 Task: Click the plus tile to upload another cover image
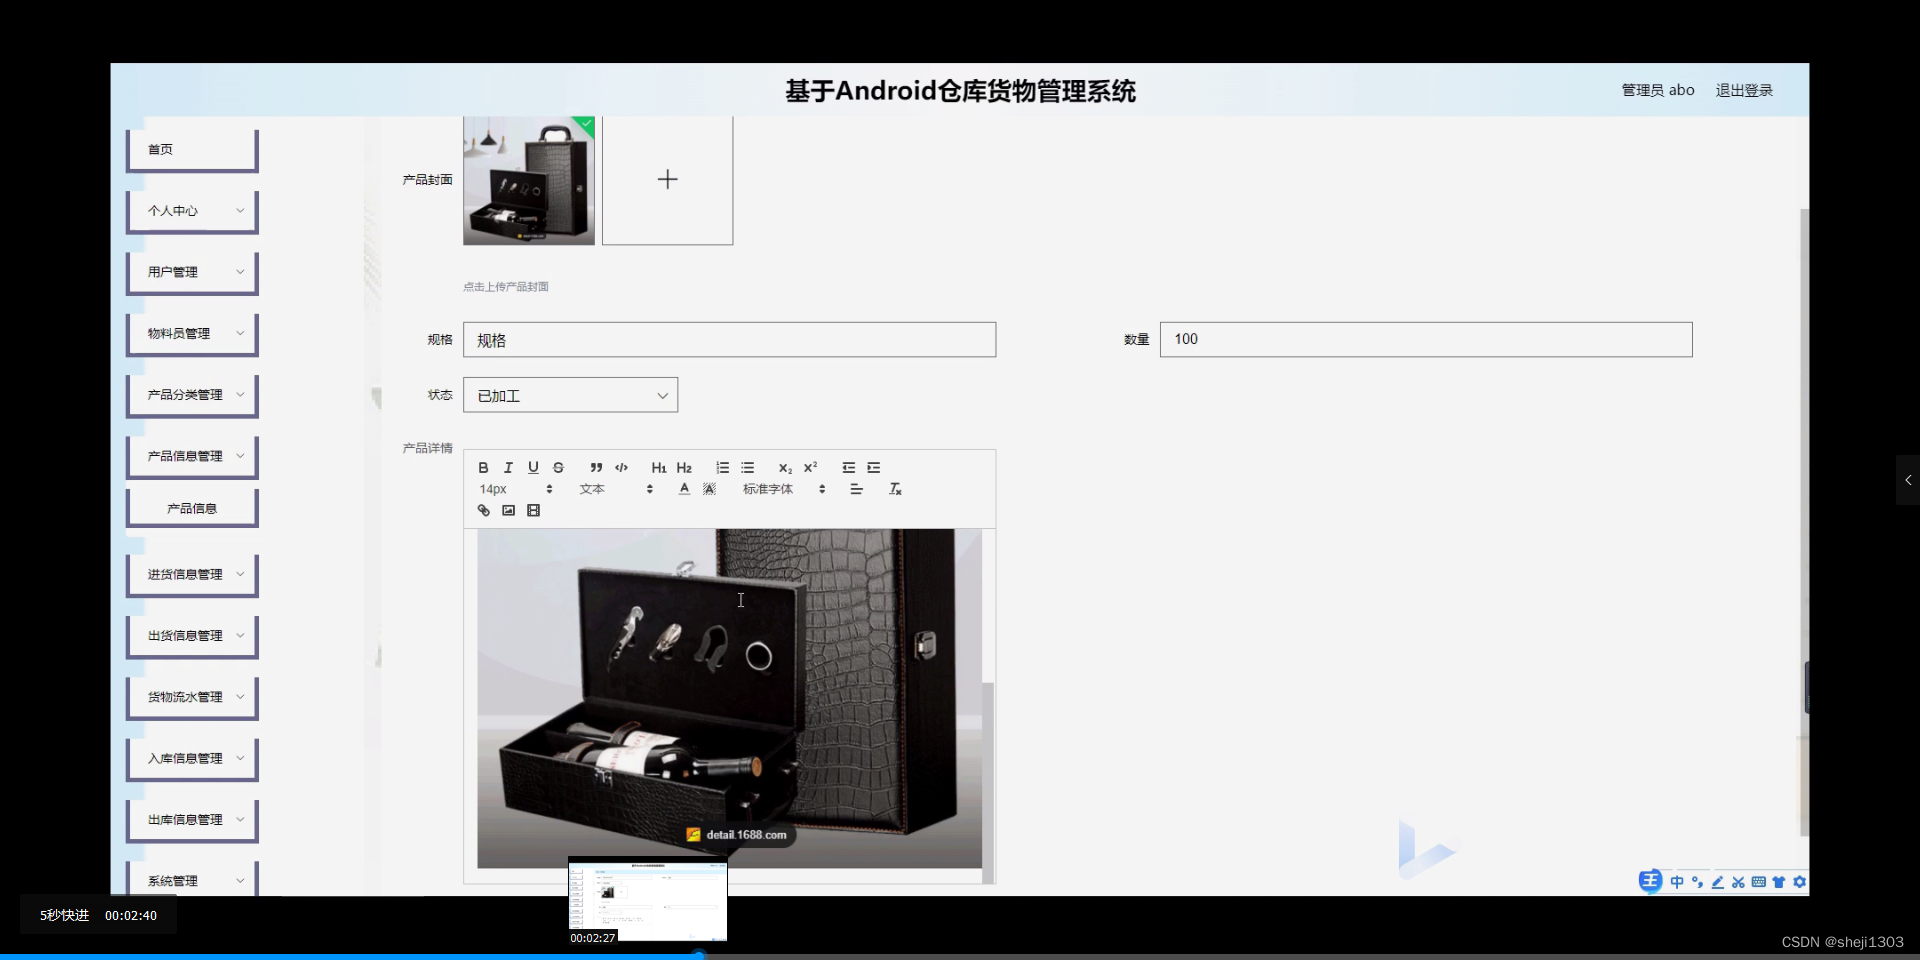pyautogui.click(x=667, y=179)
